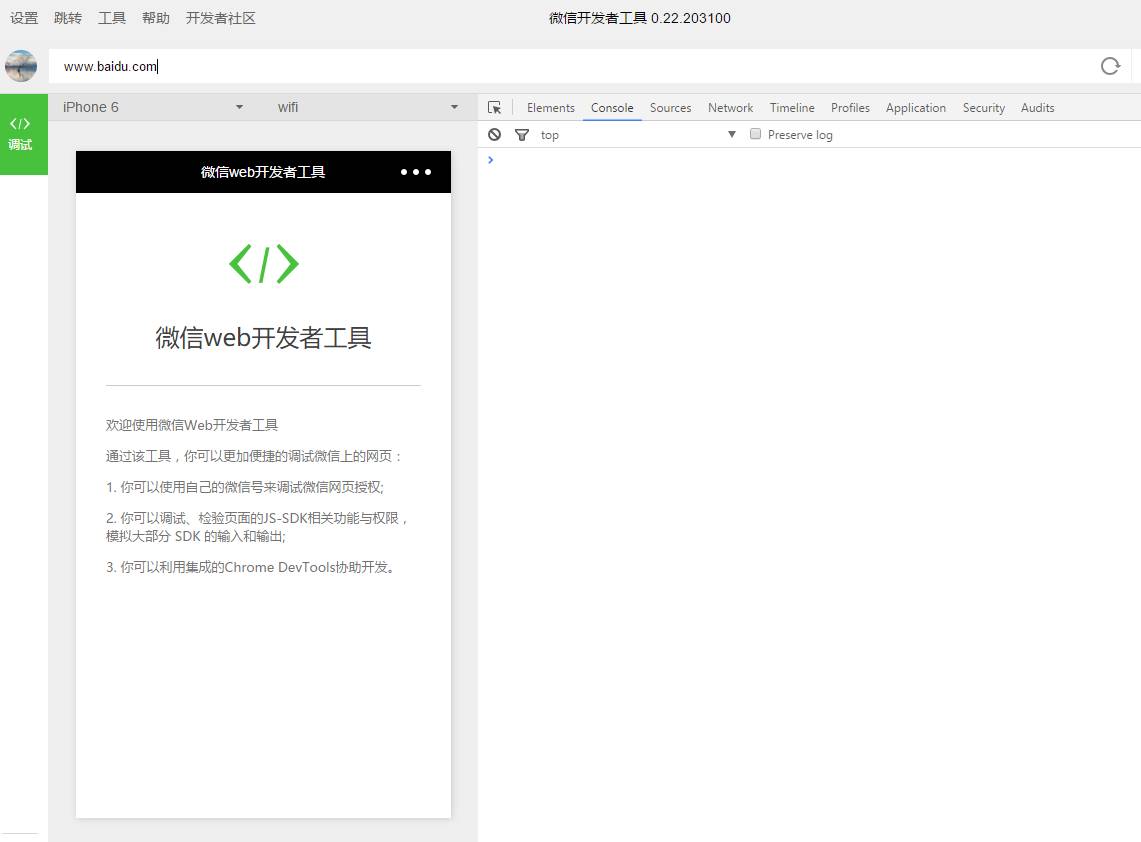This screenshot has width=1141, height=842.
Task: Switch to the Timeline tab
Action: pyautogui.click(x=792, y=108)
